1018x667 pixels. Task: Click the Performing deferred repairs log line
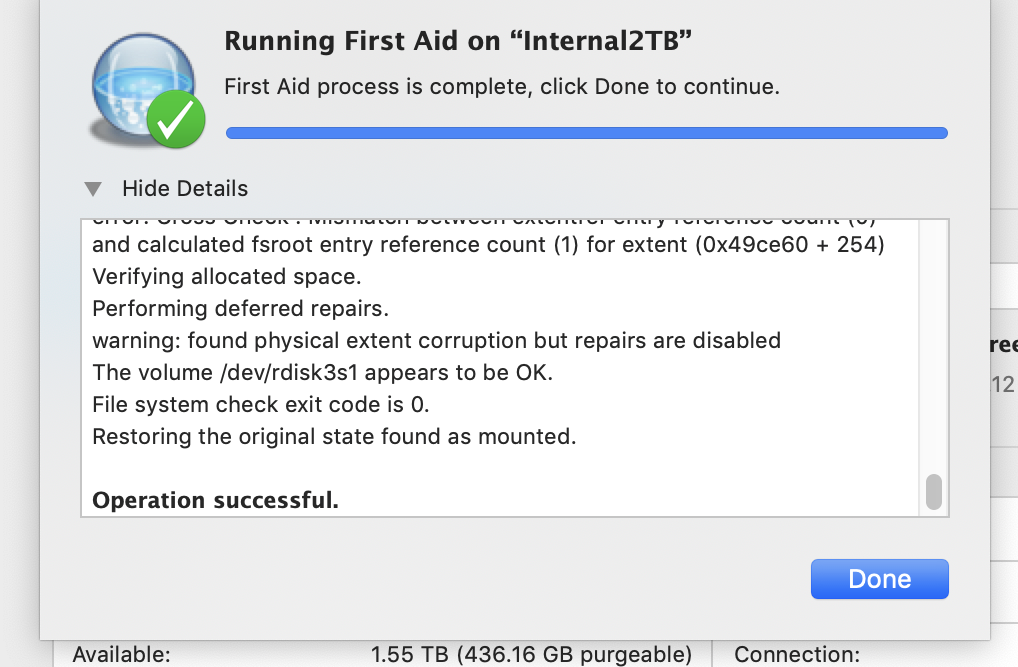[240, 308]
